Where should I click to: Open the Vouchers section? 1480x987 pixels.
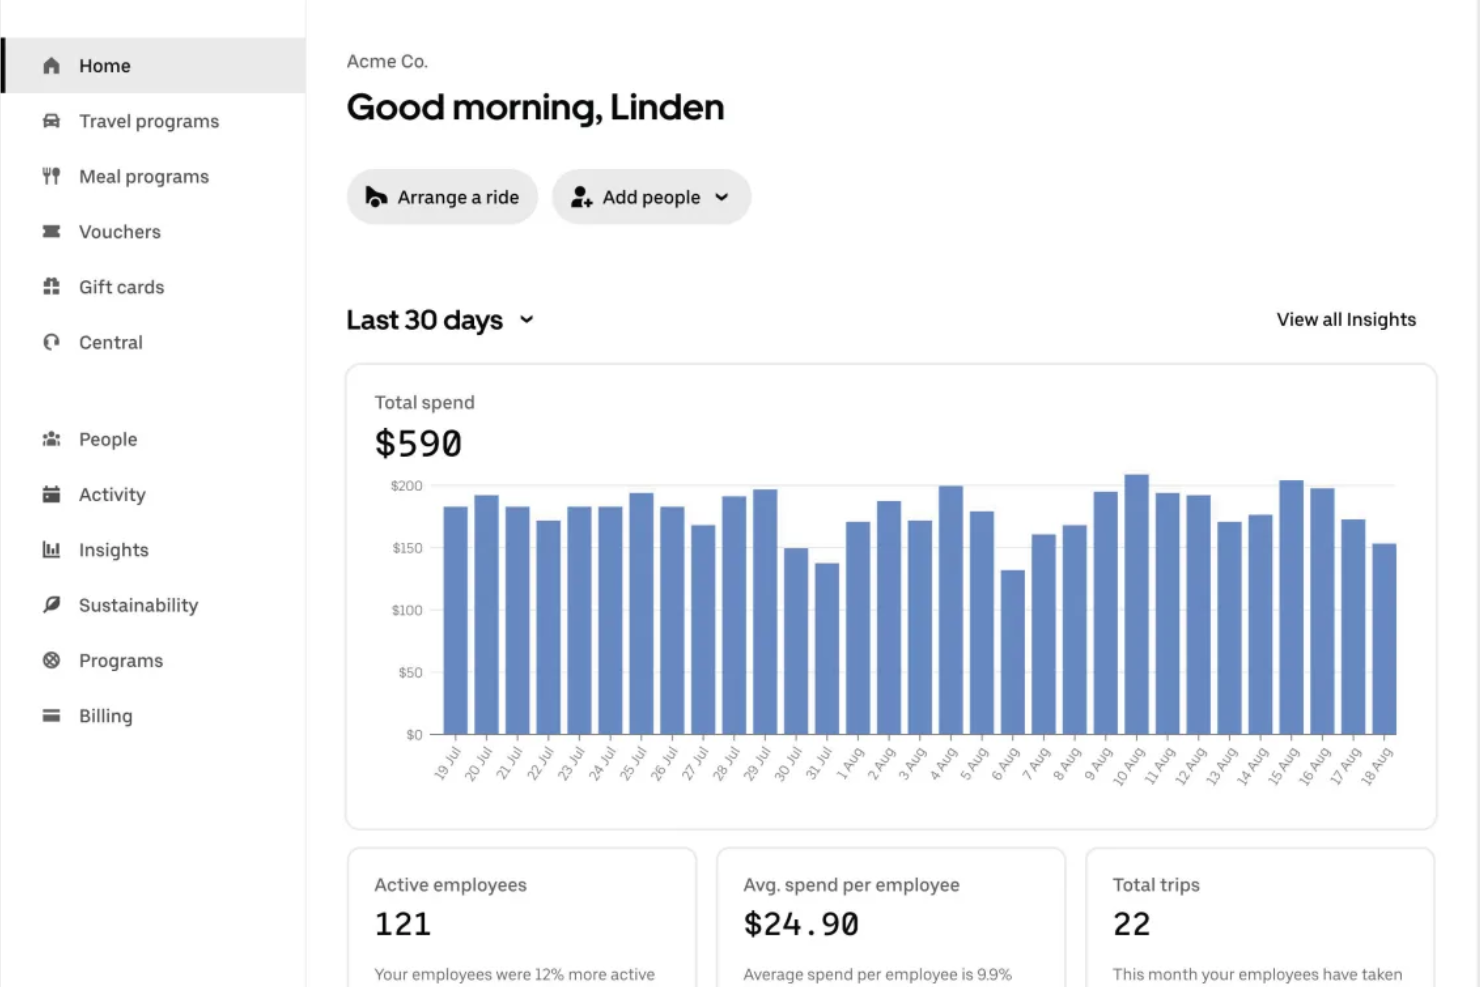tap(119, 231)
